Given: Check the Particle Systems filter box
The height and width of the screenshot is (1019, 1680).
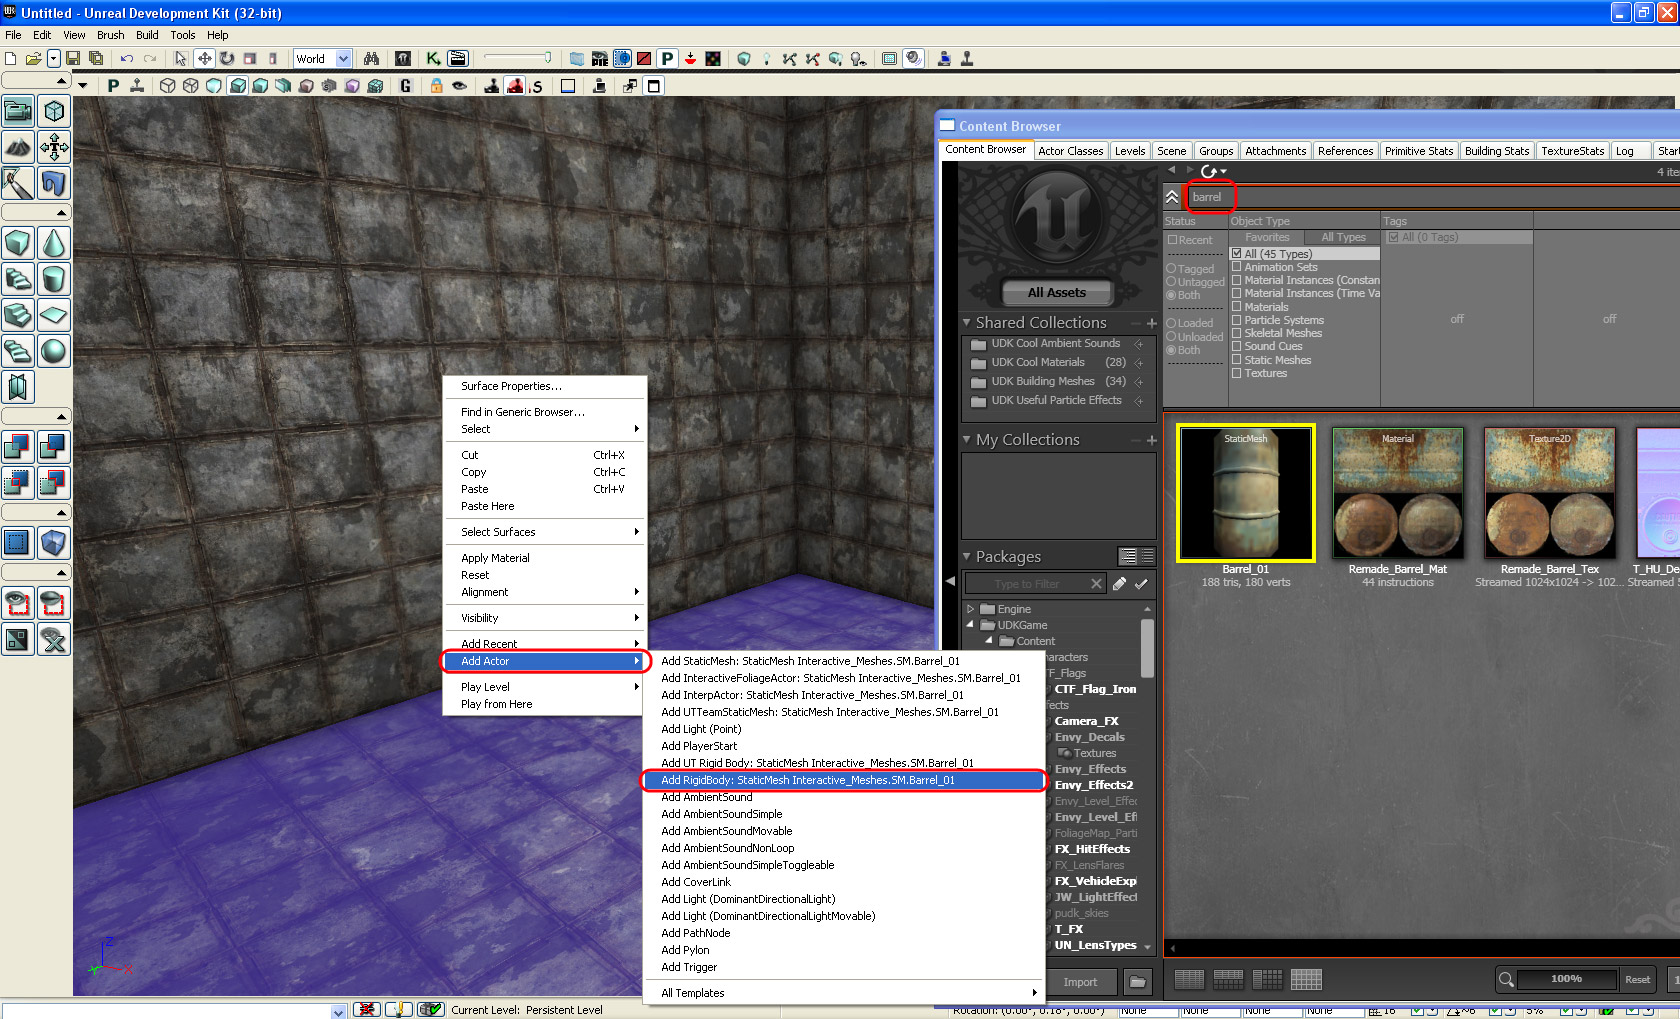Looking at the screenshot, I should point(1237,320).
